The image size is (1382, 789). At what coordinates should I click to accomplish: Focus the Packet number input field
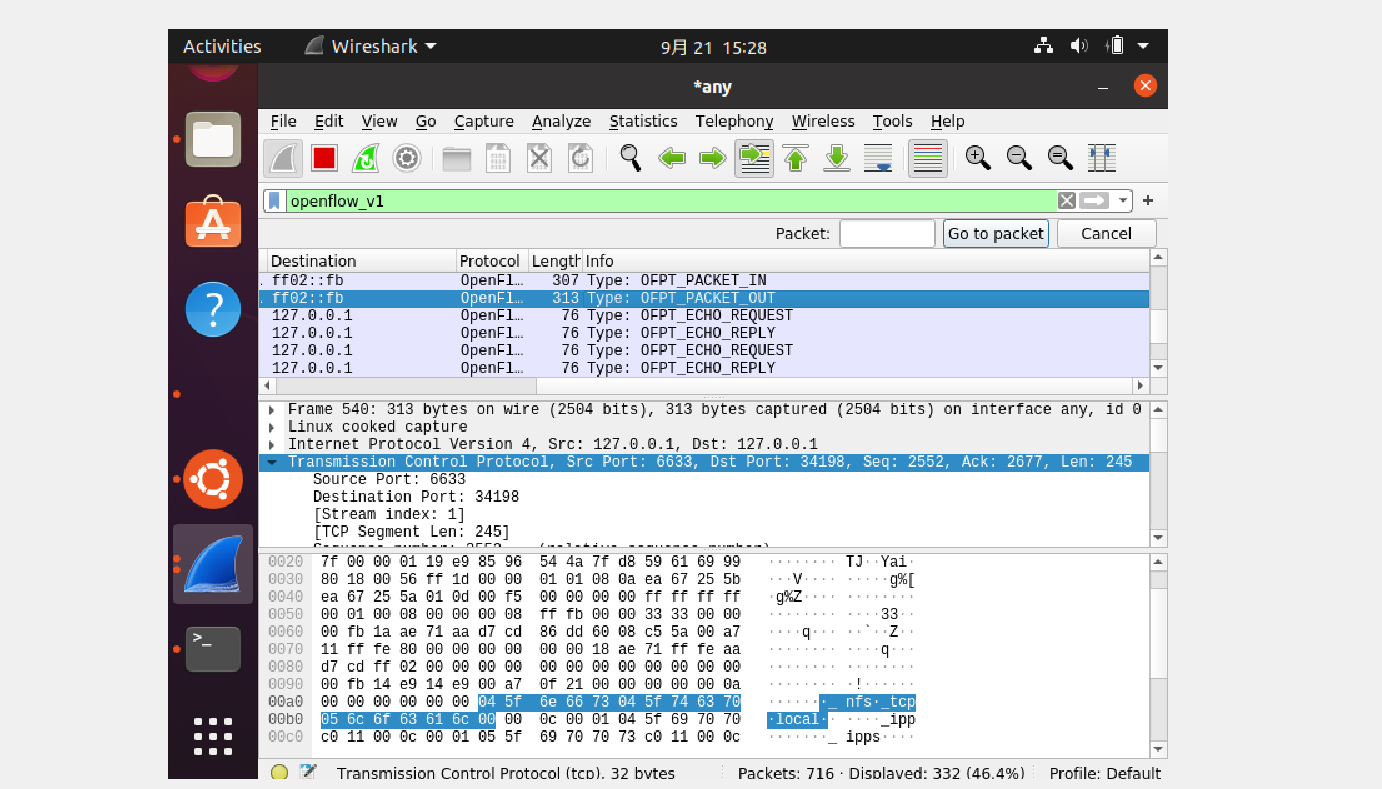click(x=887, y=234)
